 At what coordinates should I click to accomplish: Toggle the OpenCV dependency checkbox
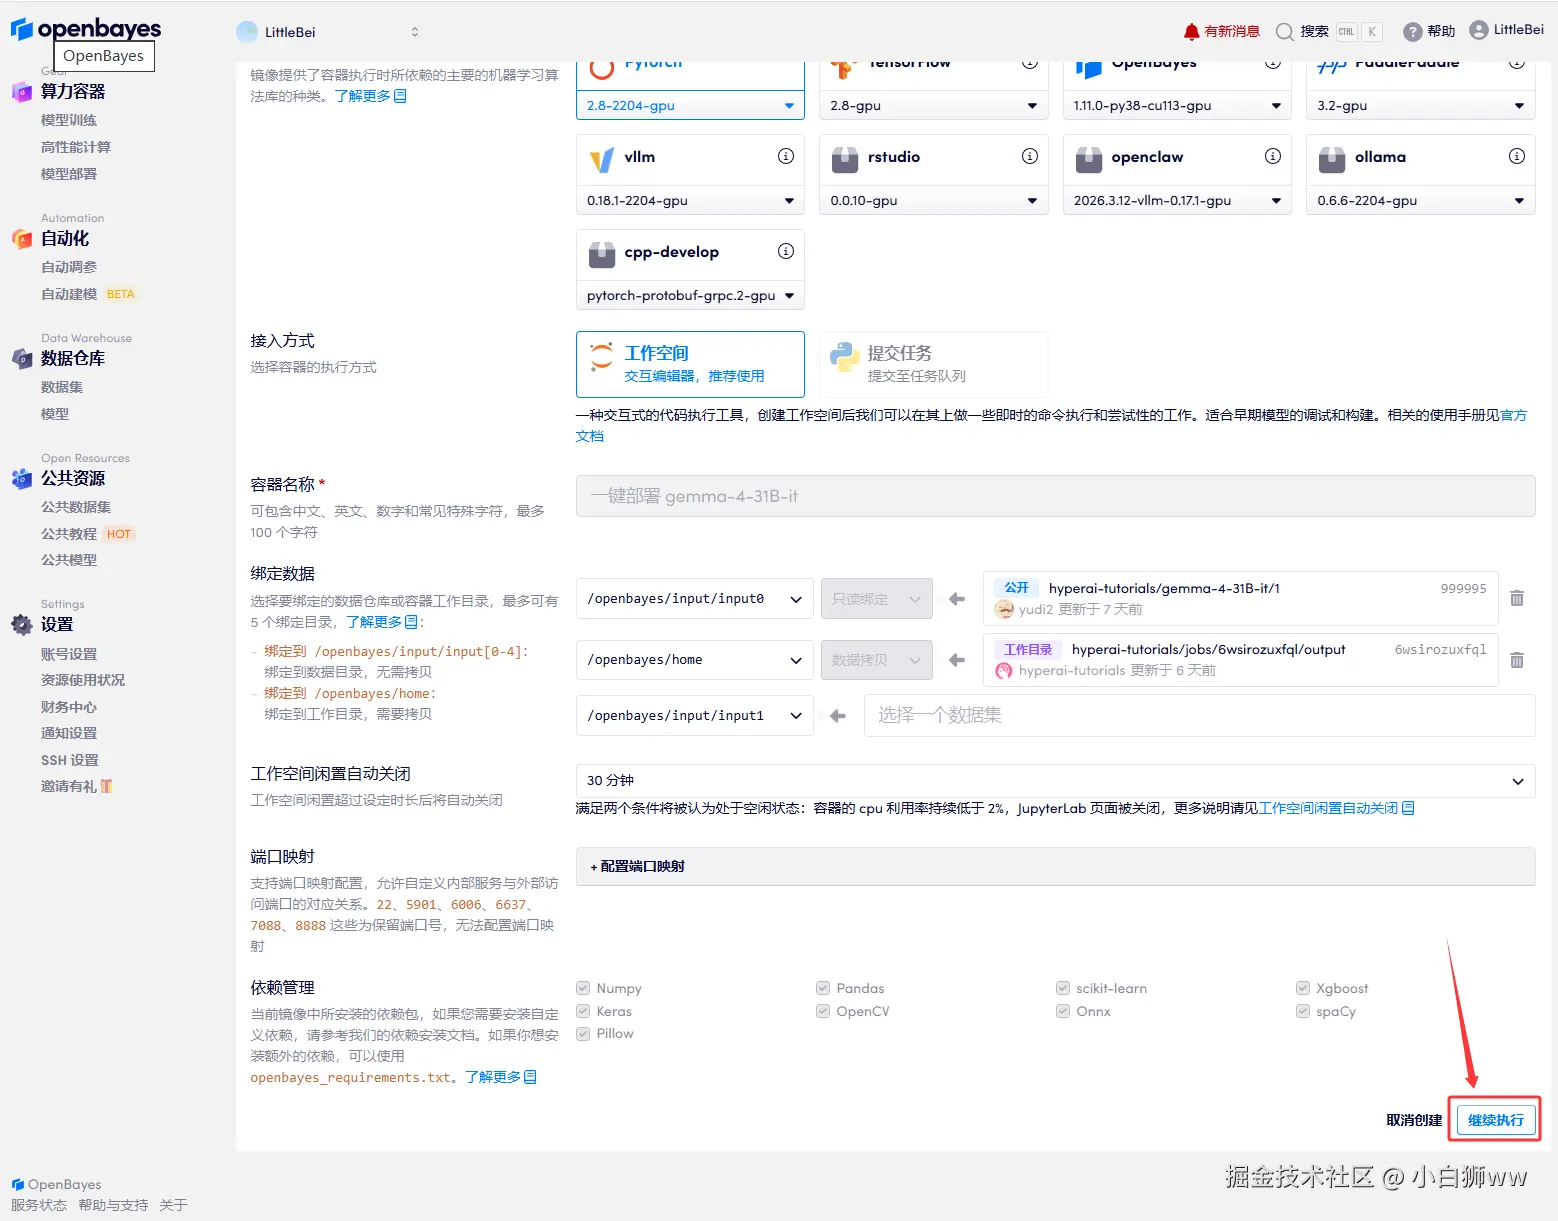click(x=823, y=1011)
